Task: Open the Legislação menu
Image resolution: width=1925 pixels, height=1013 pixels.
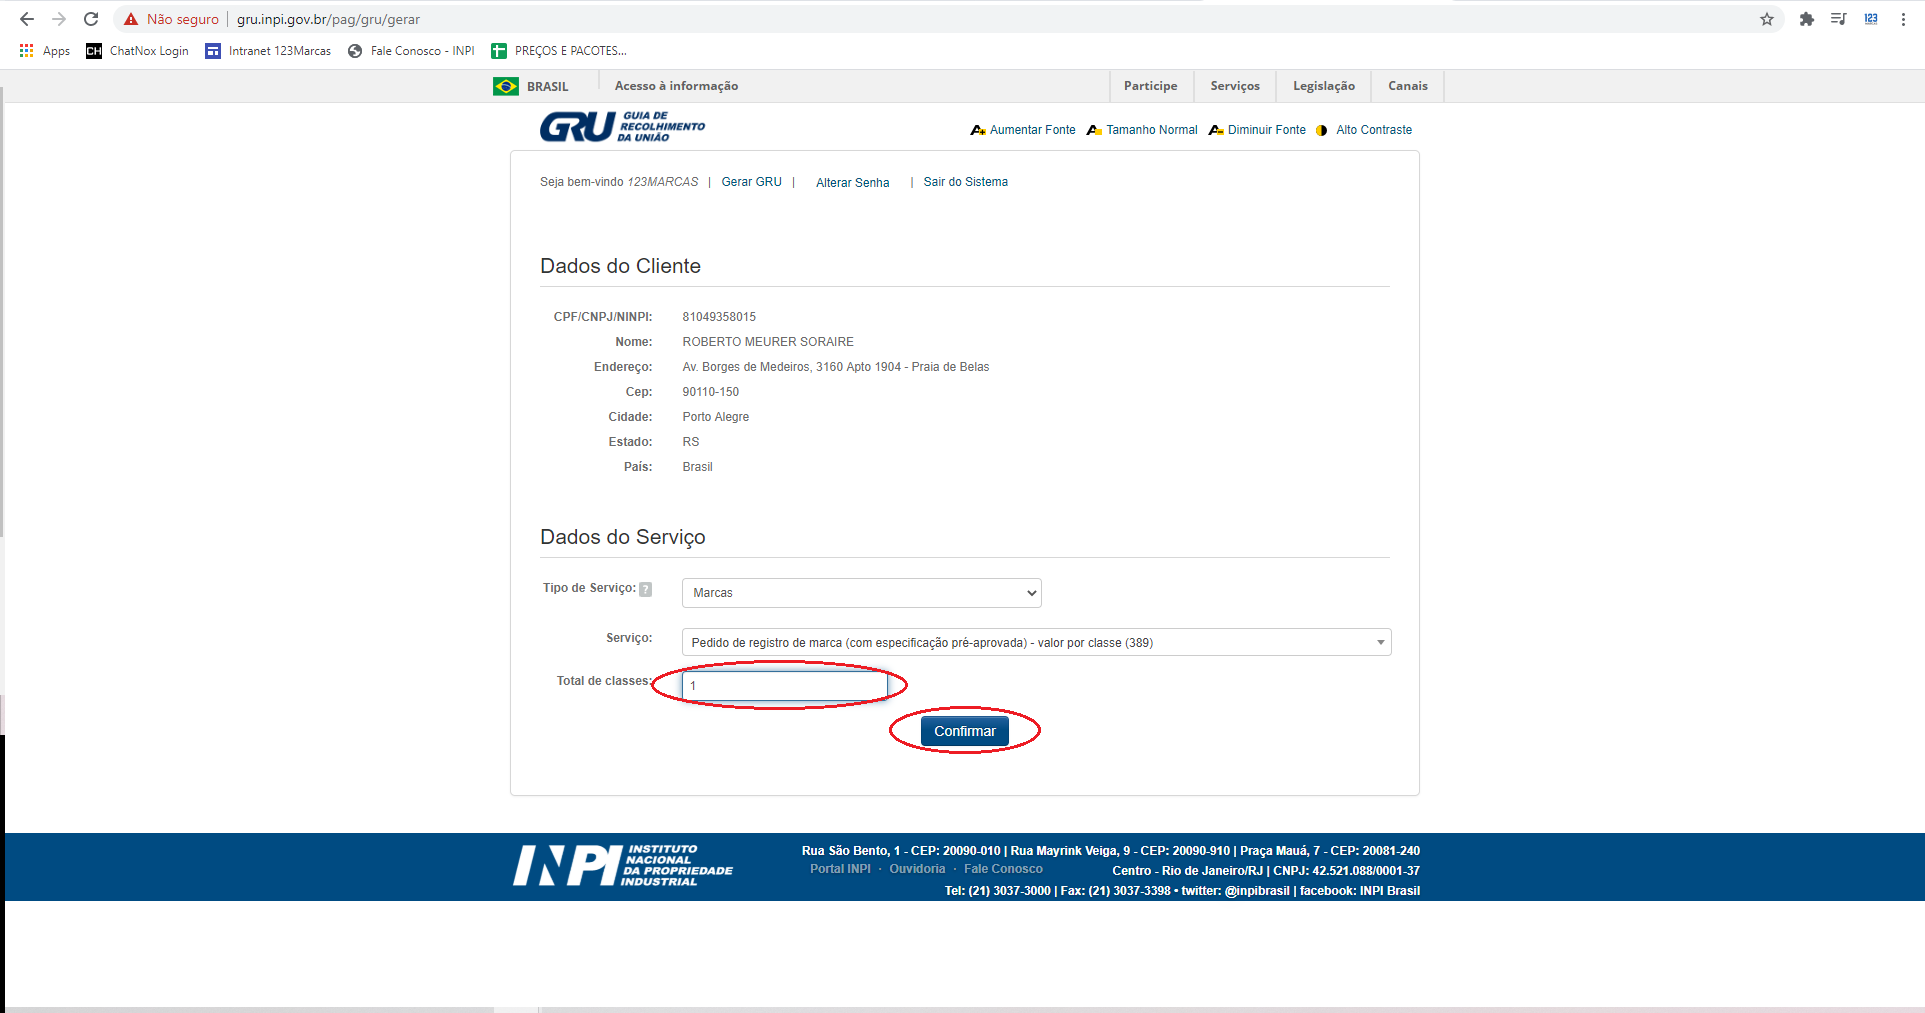Action: [1323, 86]
